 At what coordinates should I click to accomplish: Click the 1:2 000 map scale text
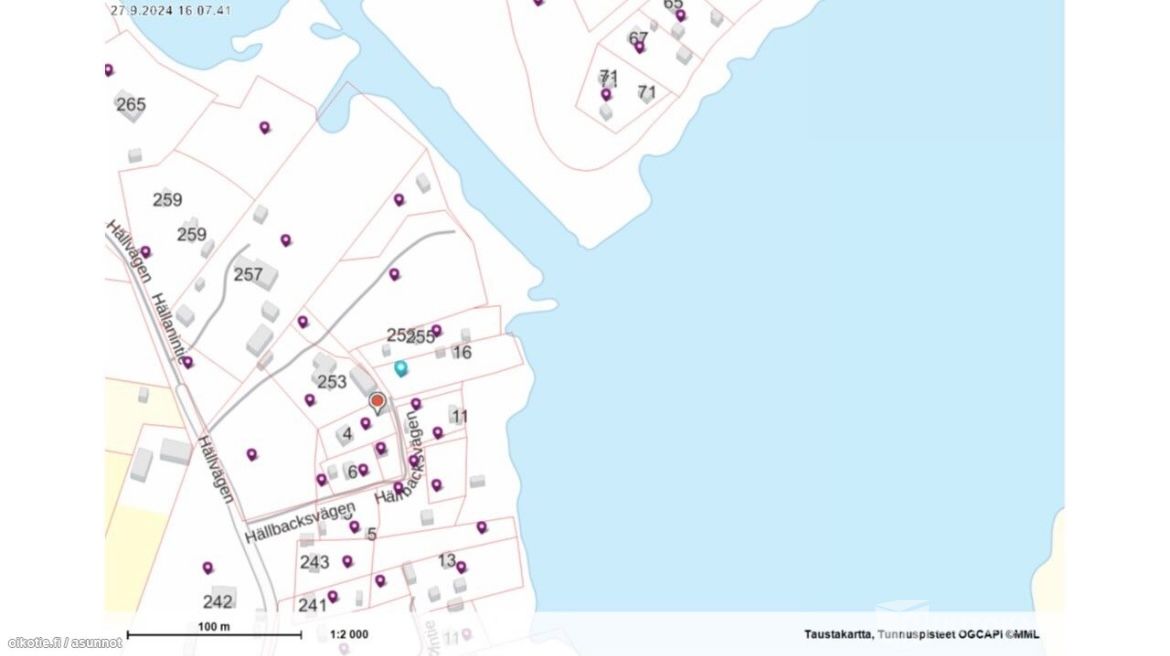coord(349,634)
